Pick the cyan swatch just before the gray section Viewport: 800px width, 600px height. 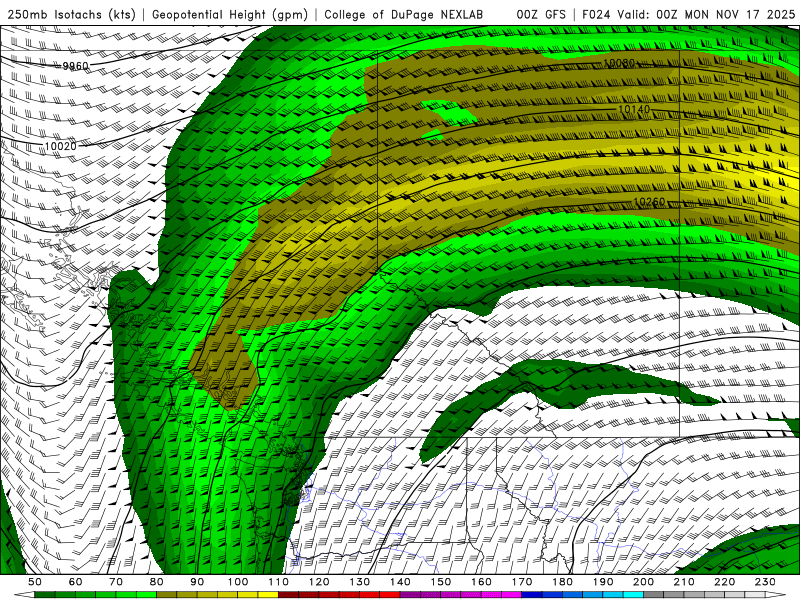click(x=633, y=594)
